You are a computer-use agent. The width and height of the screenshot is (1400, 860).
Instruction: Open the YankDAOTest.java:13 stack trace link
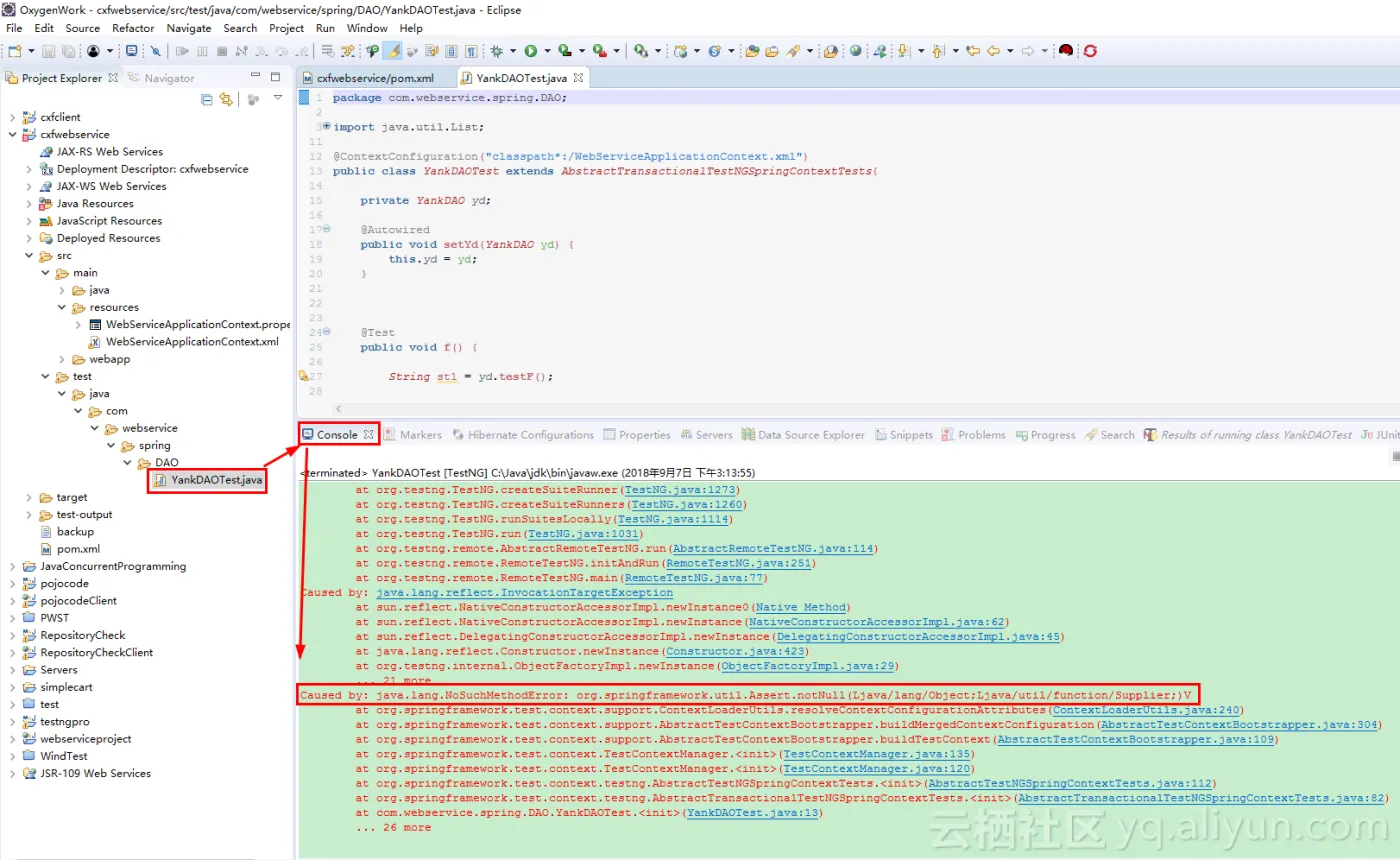752,813
